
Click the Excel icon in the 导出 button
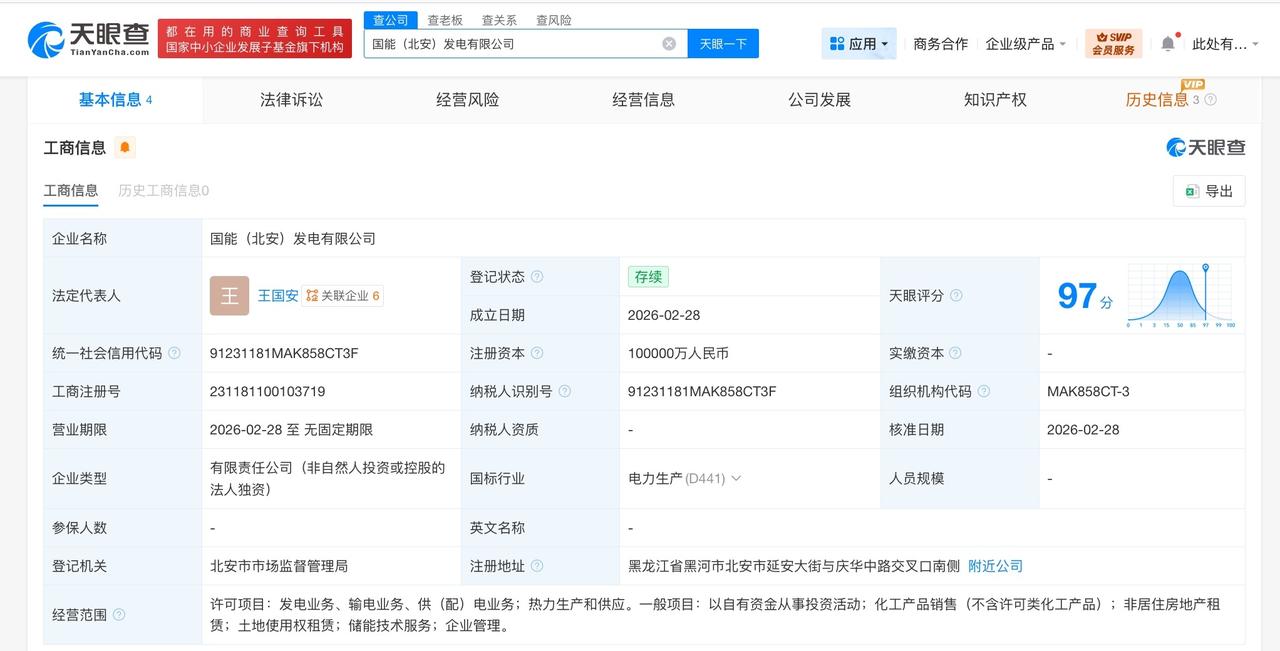coord(1191,190)
